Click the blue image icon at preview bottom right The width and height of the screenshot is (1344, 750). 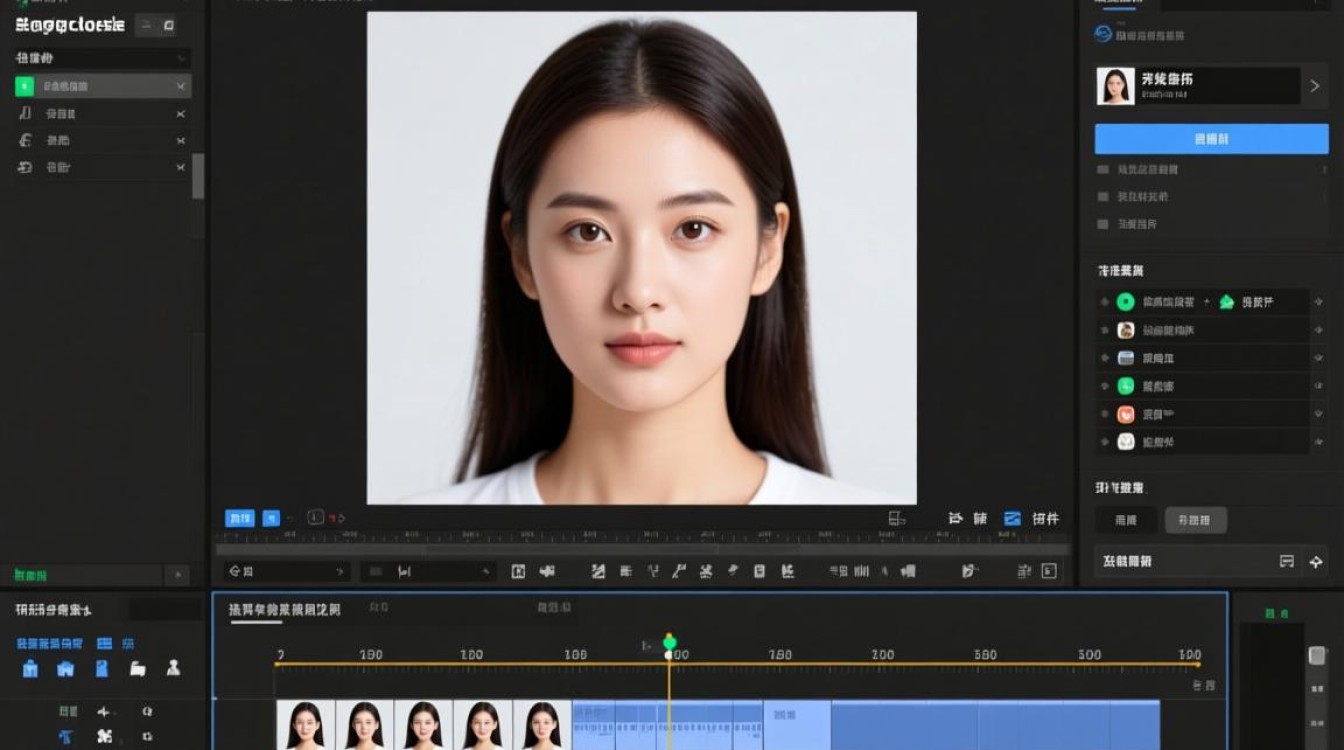[x=1012, y=518]
